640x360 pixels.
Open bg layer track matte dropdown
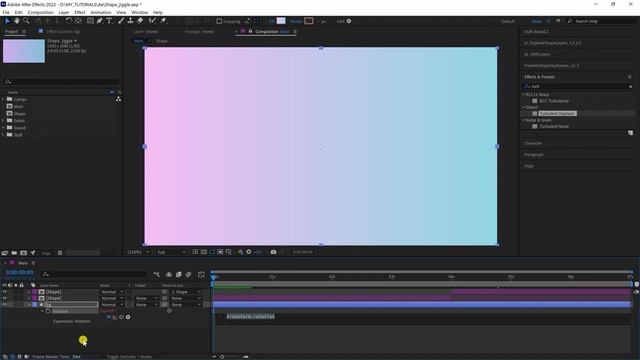(146, 304)
